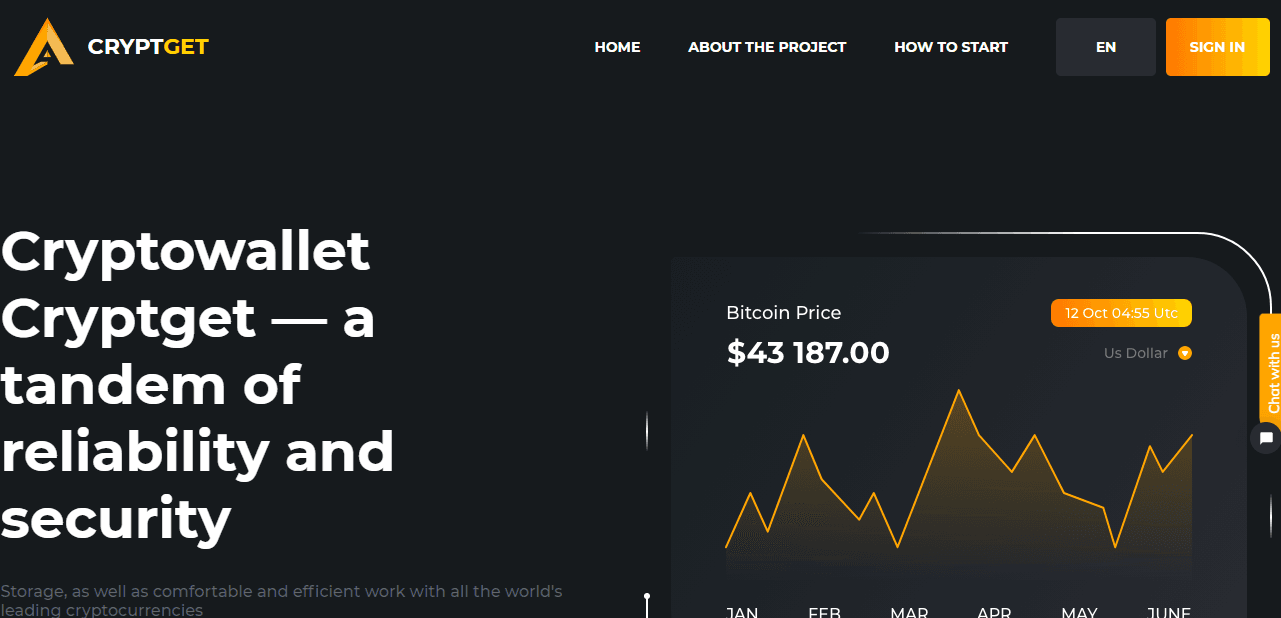This screenshot has width=1281, height=618.
Task: Expand the currency options next to the price
Action: tap(1185, 353)
